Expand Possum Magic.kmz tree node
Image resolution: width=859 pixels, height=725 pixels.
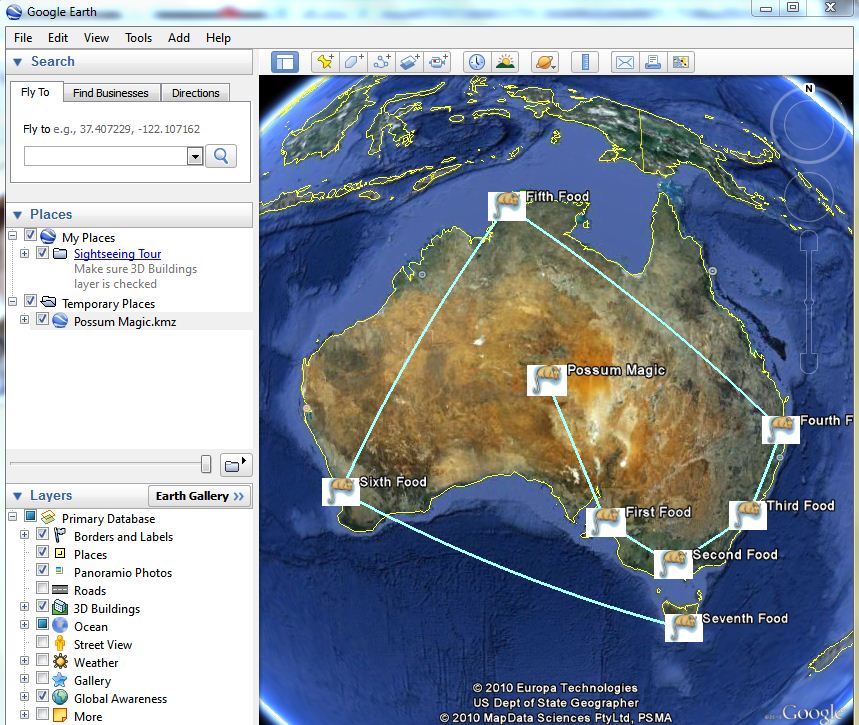click(x=24, y=319)
